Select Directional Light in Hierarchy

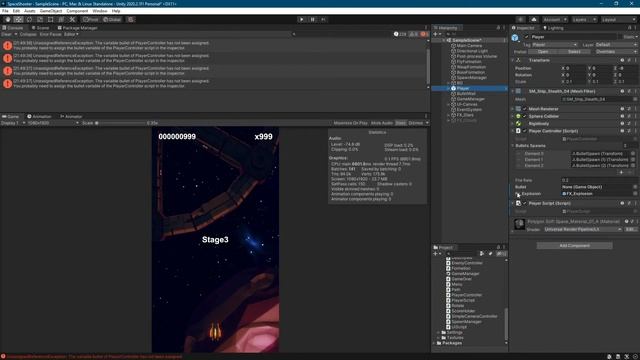pos(472,51)
